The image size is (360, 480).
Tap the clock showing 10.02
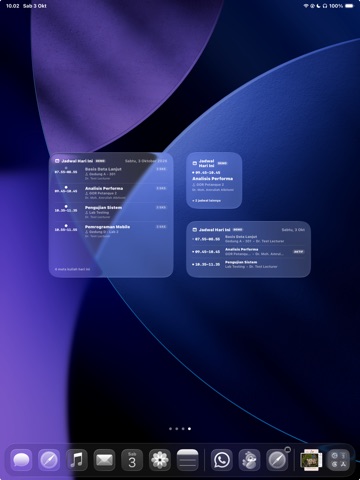(13, 6)
